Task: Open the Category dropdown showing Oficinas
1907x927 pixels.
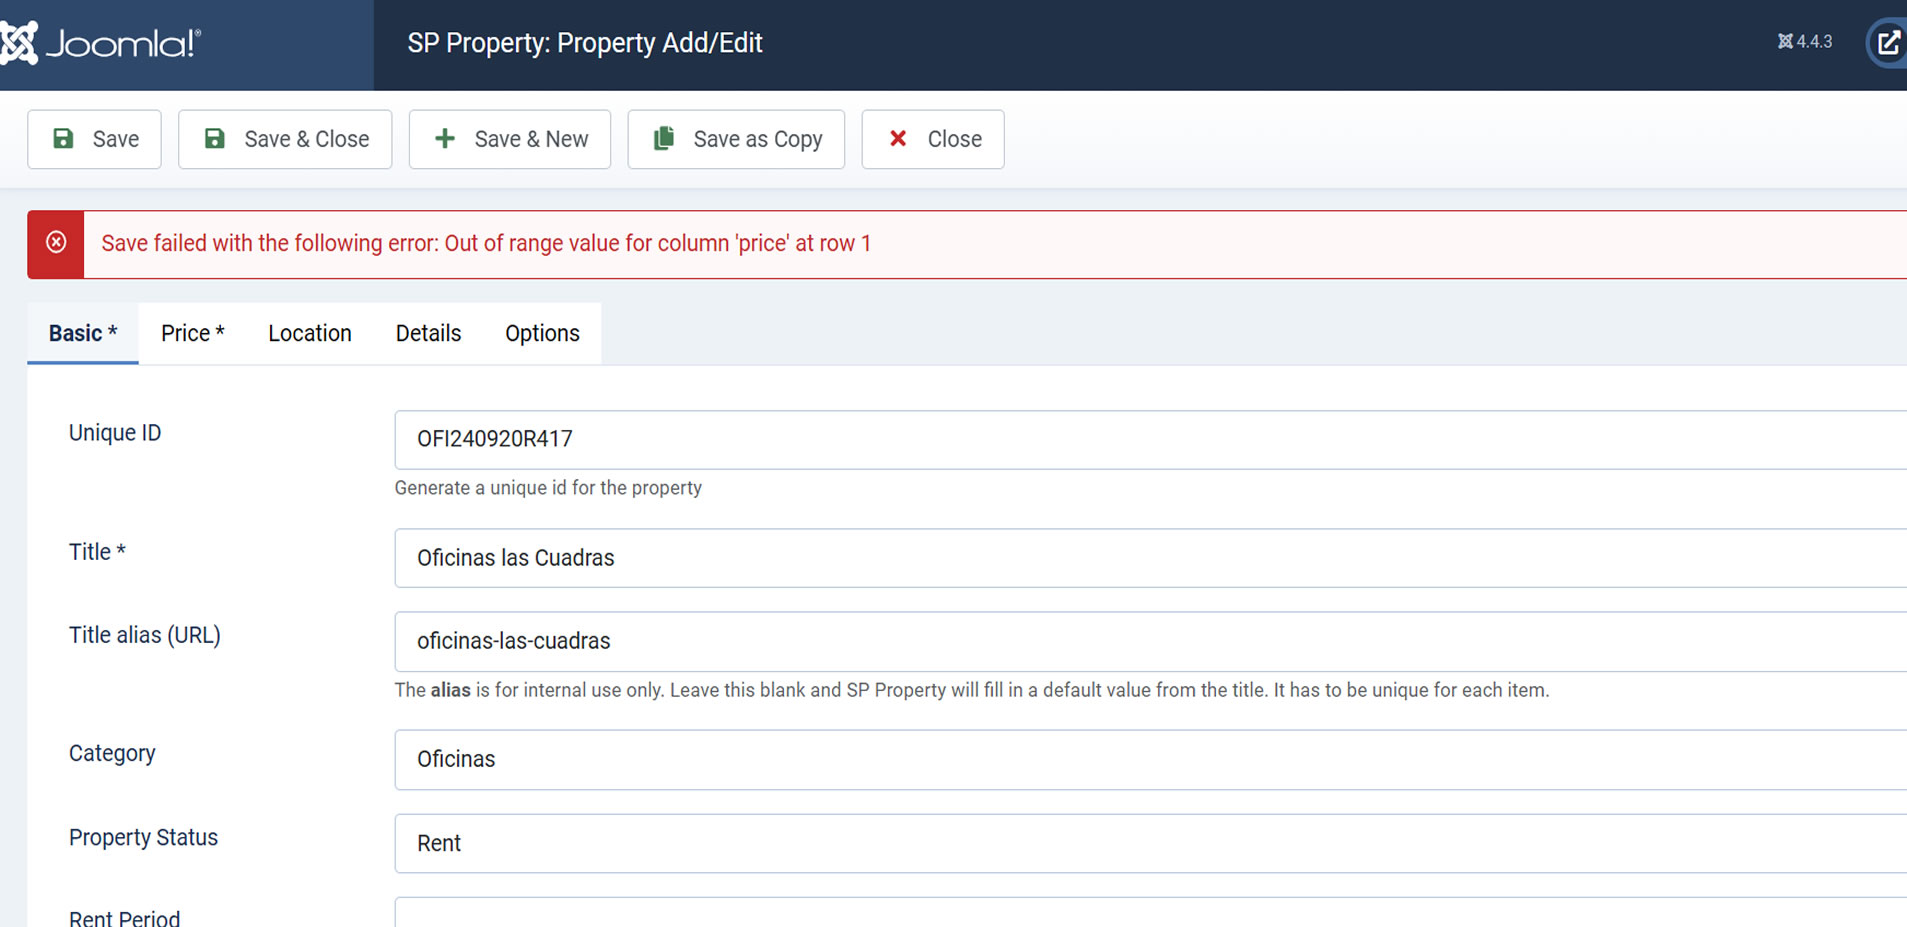Action: coord(1150,759)
